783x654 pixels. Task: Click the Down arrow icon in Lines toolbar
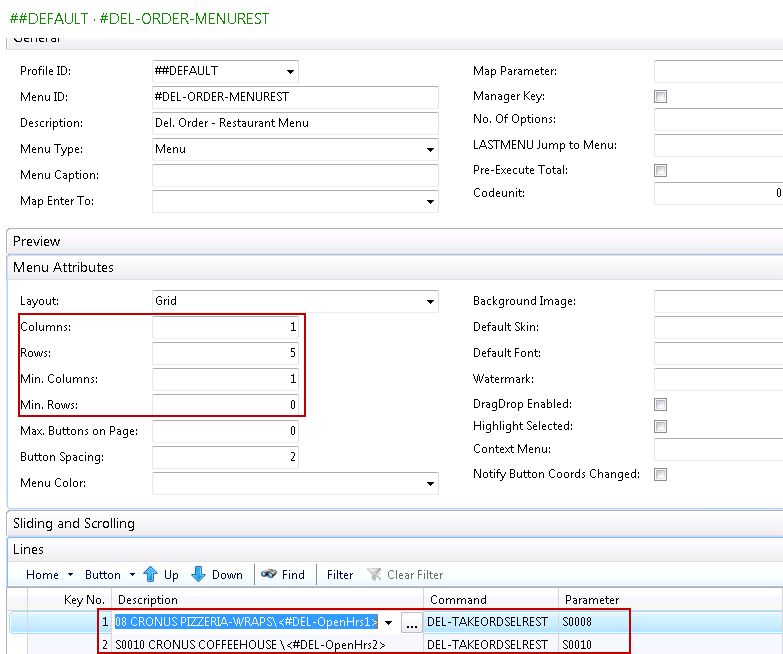click(198, 575)
